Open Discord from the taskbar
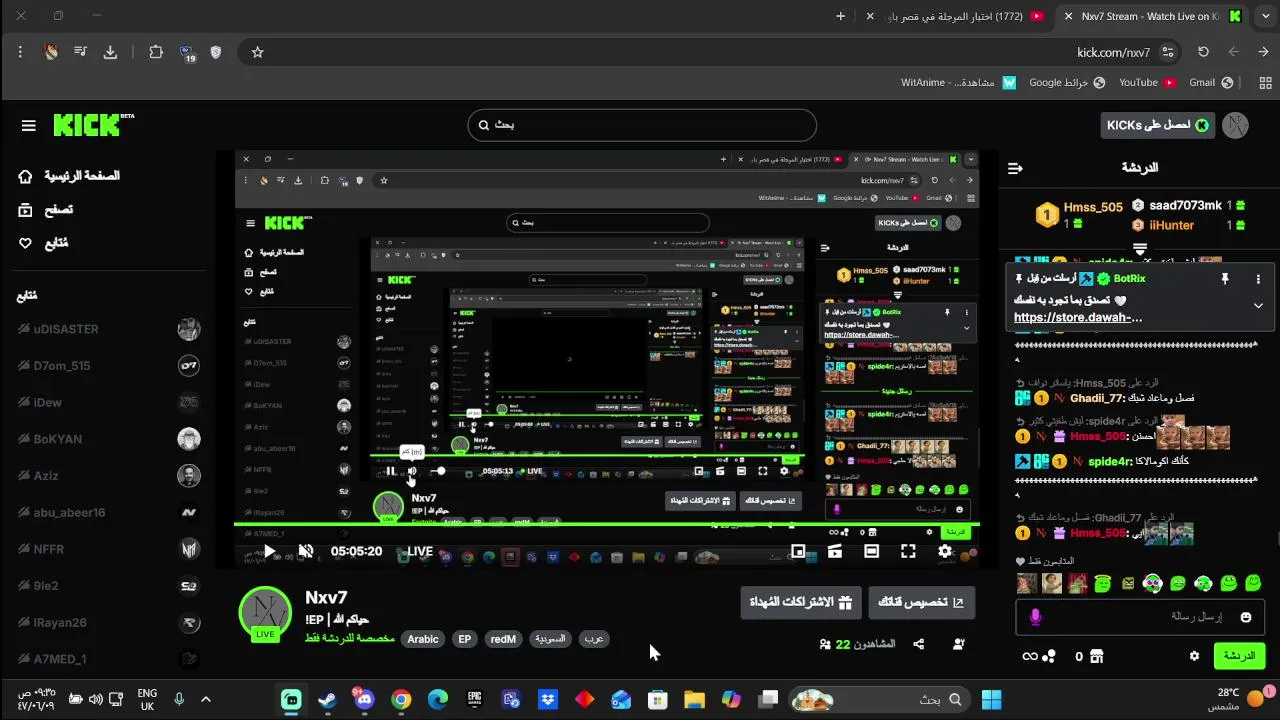Image resolution: width=1280 pixels, height=720 pixels. 363,700
